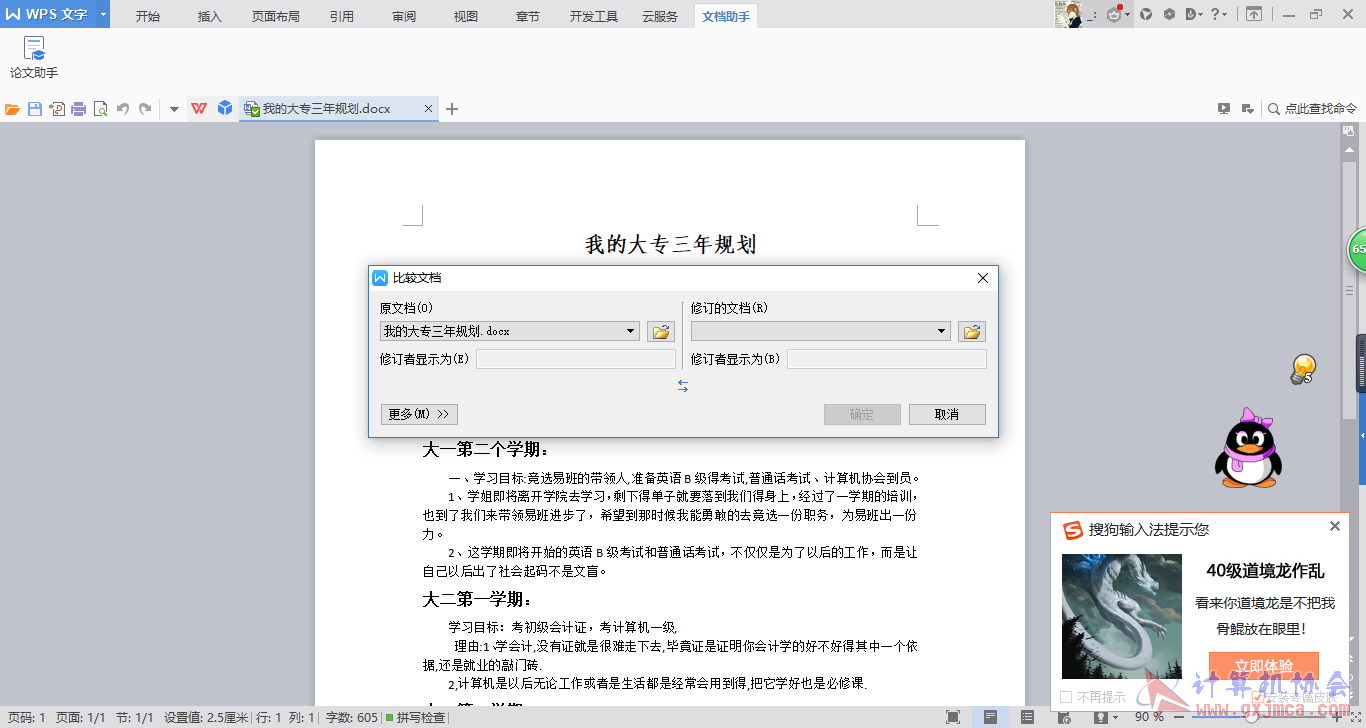Click the orange Open file folder icon
Image resolution: width=1366 pixels, height=728 pixels.
click(x=13, y=109)
